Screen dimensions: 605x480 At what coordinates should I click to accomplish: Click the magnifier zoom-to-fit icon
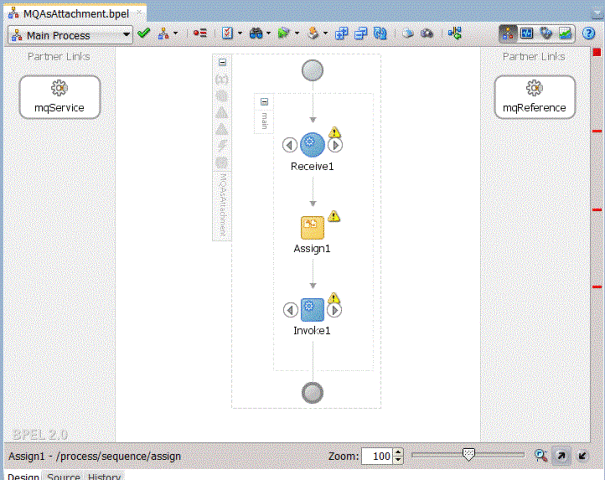click(x=541, y=456)
